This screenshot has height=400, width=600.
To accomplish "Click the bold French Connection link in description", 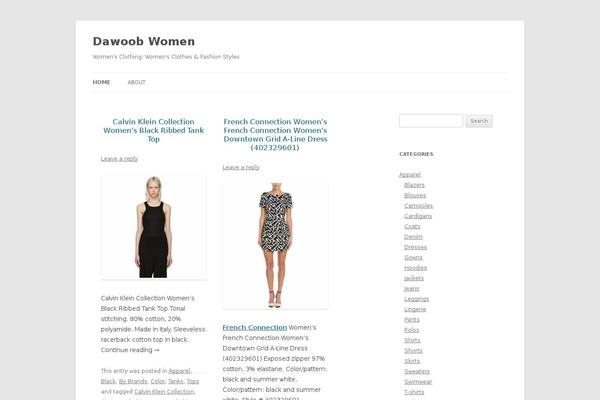I will 254,328.
